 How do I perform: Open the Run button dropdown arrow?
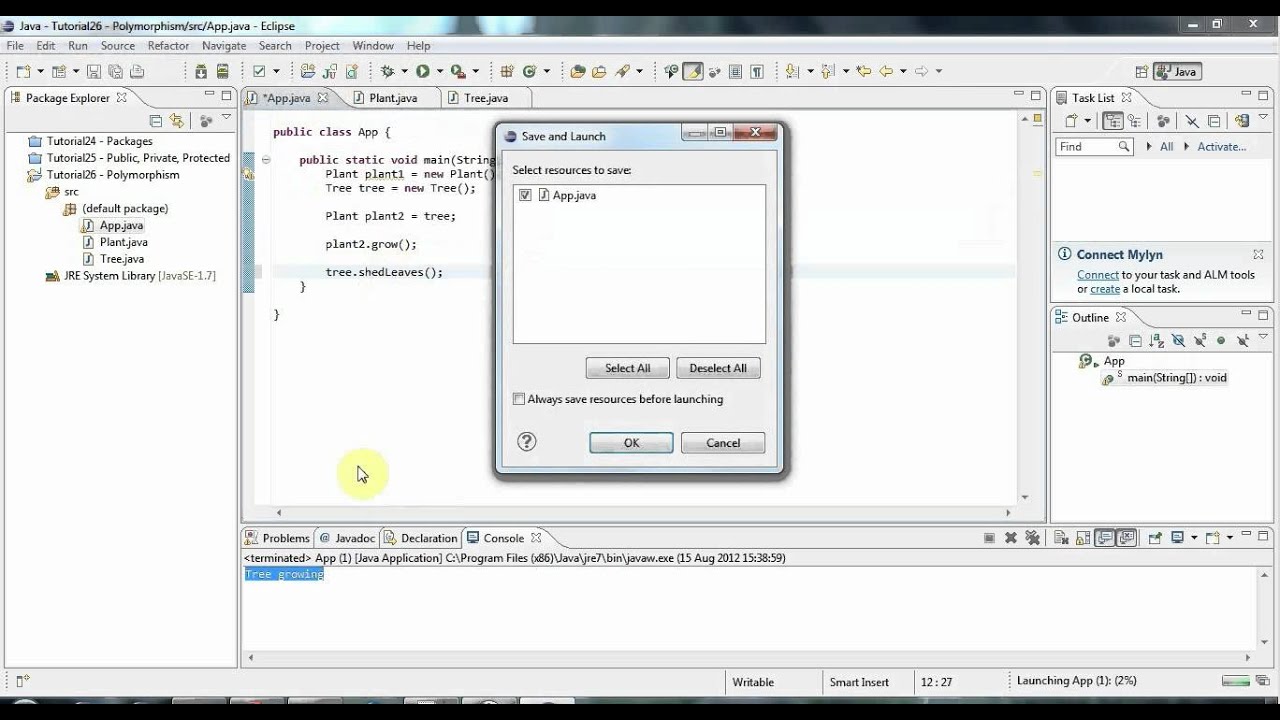point(440,71)
